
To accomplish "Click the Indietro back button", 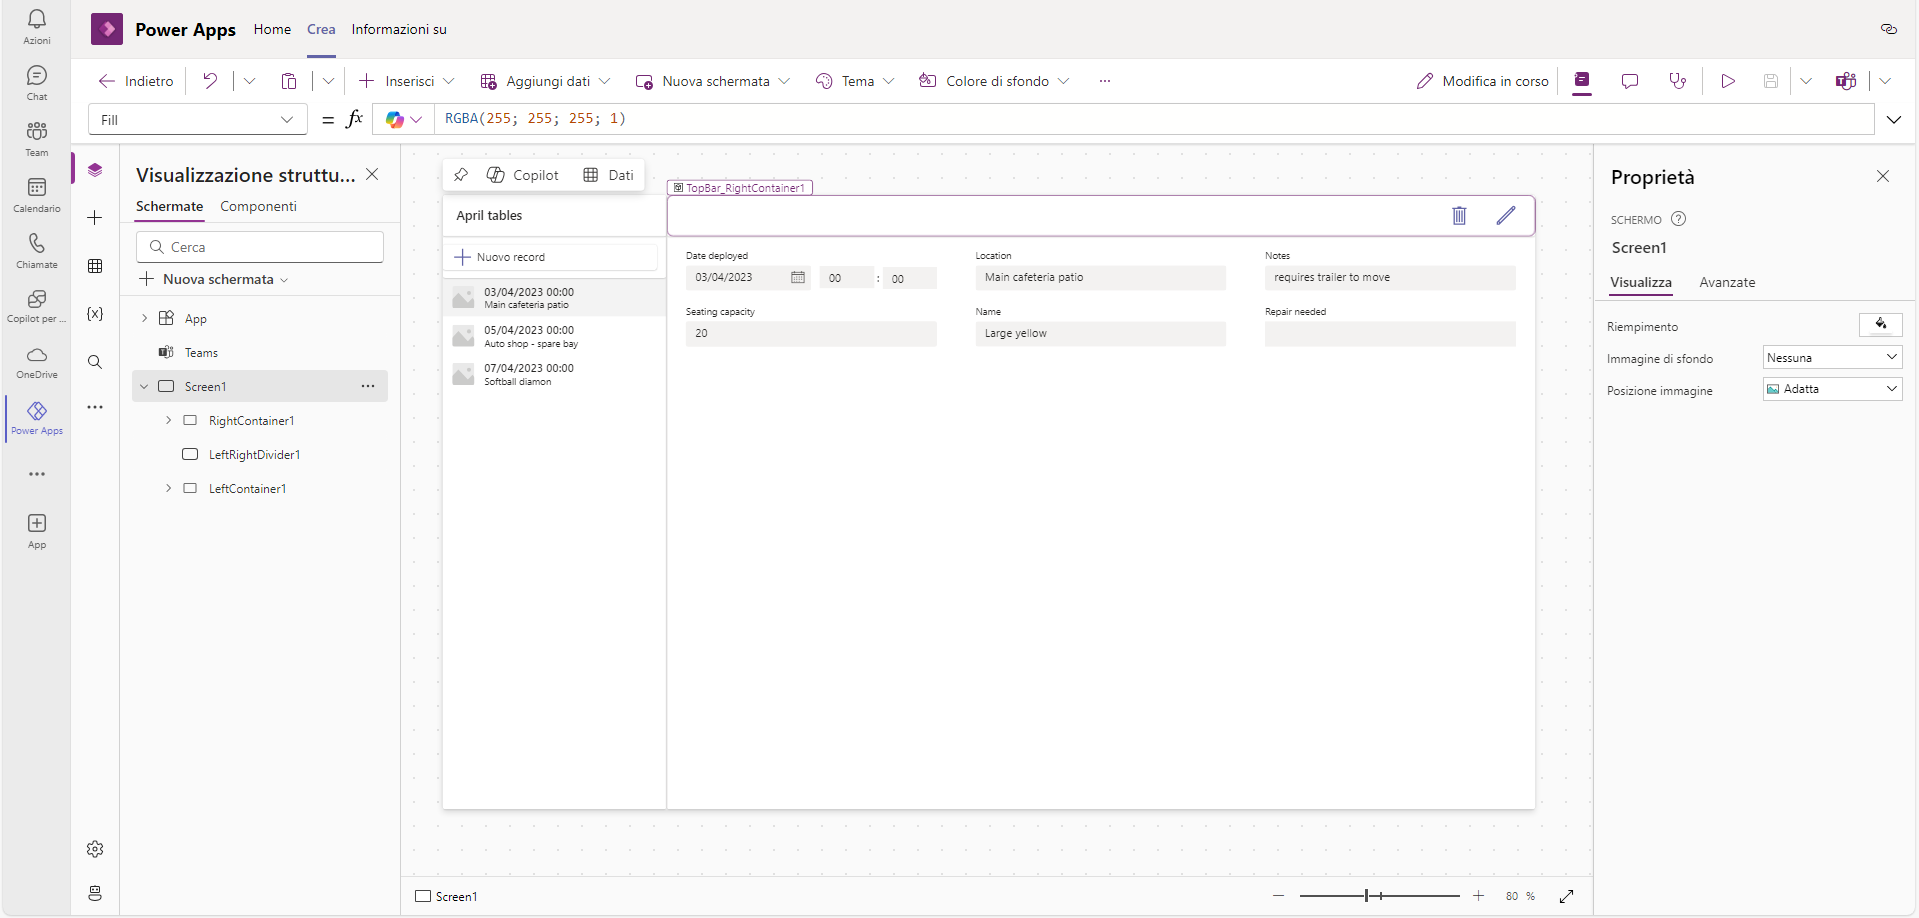I will click(x=136, y=81).
